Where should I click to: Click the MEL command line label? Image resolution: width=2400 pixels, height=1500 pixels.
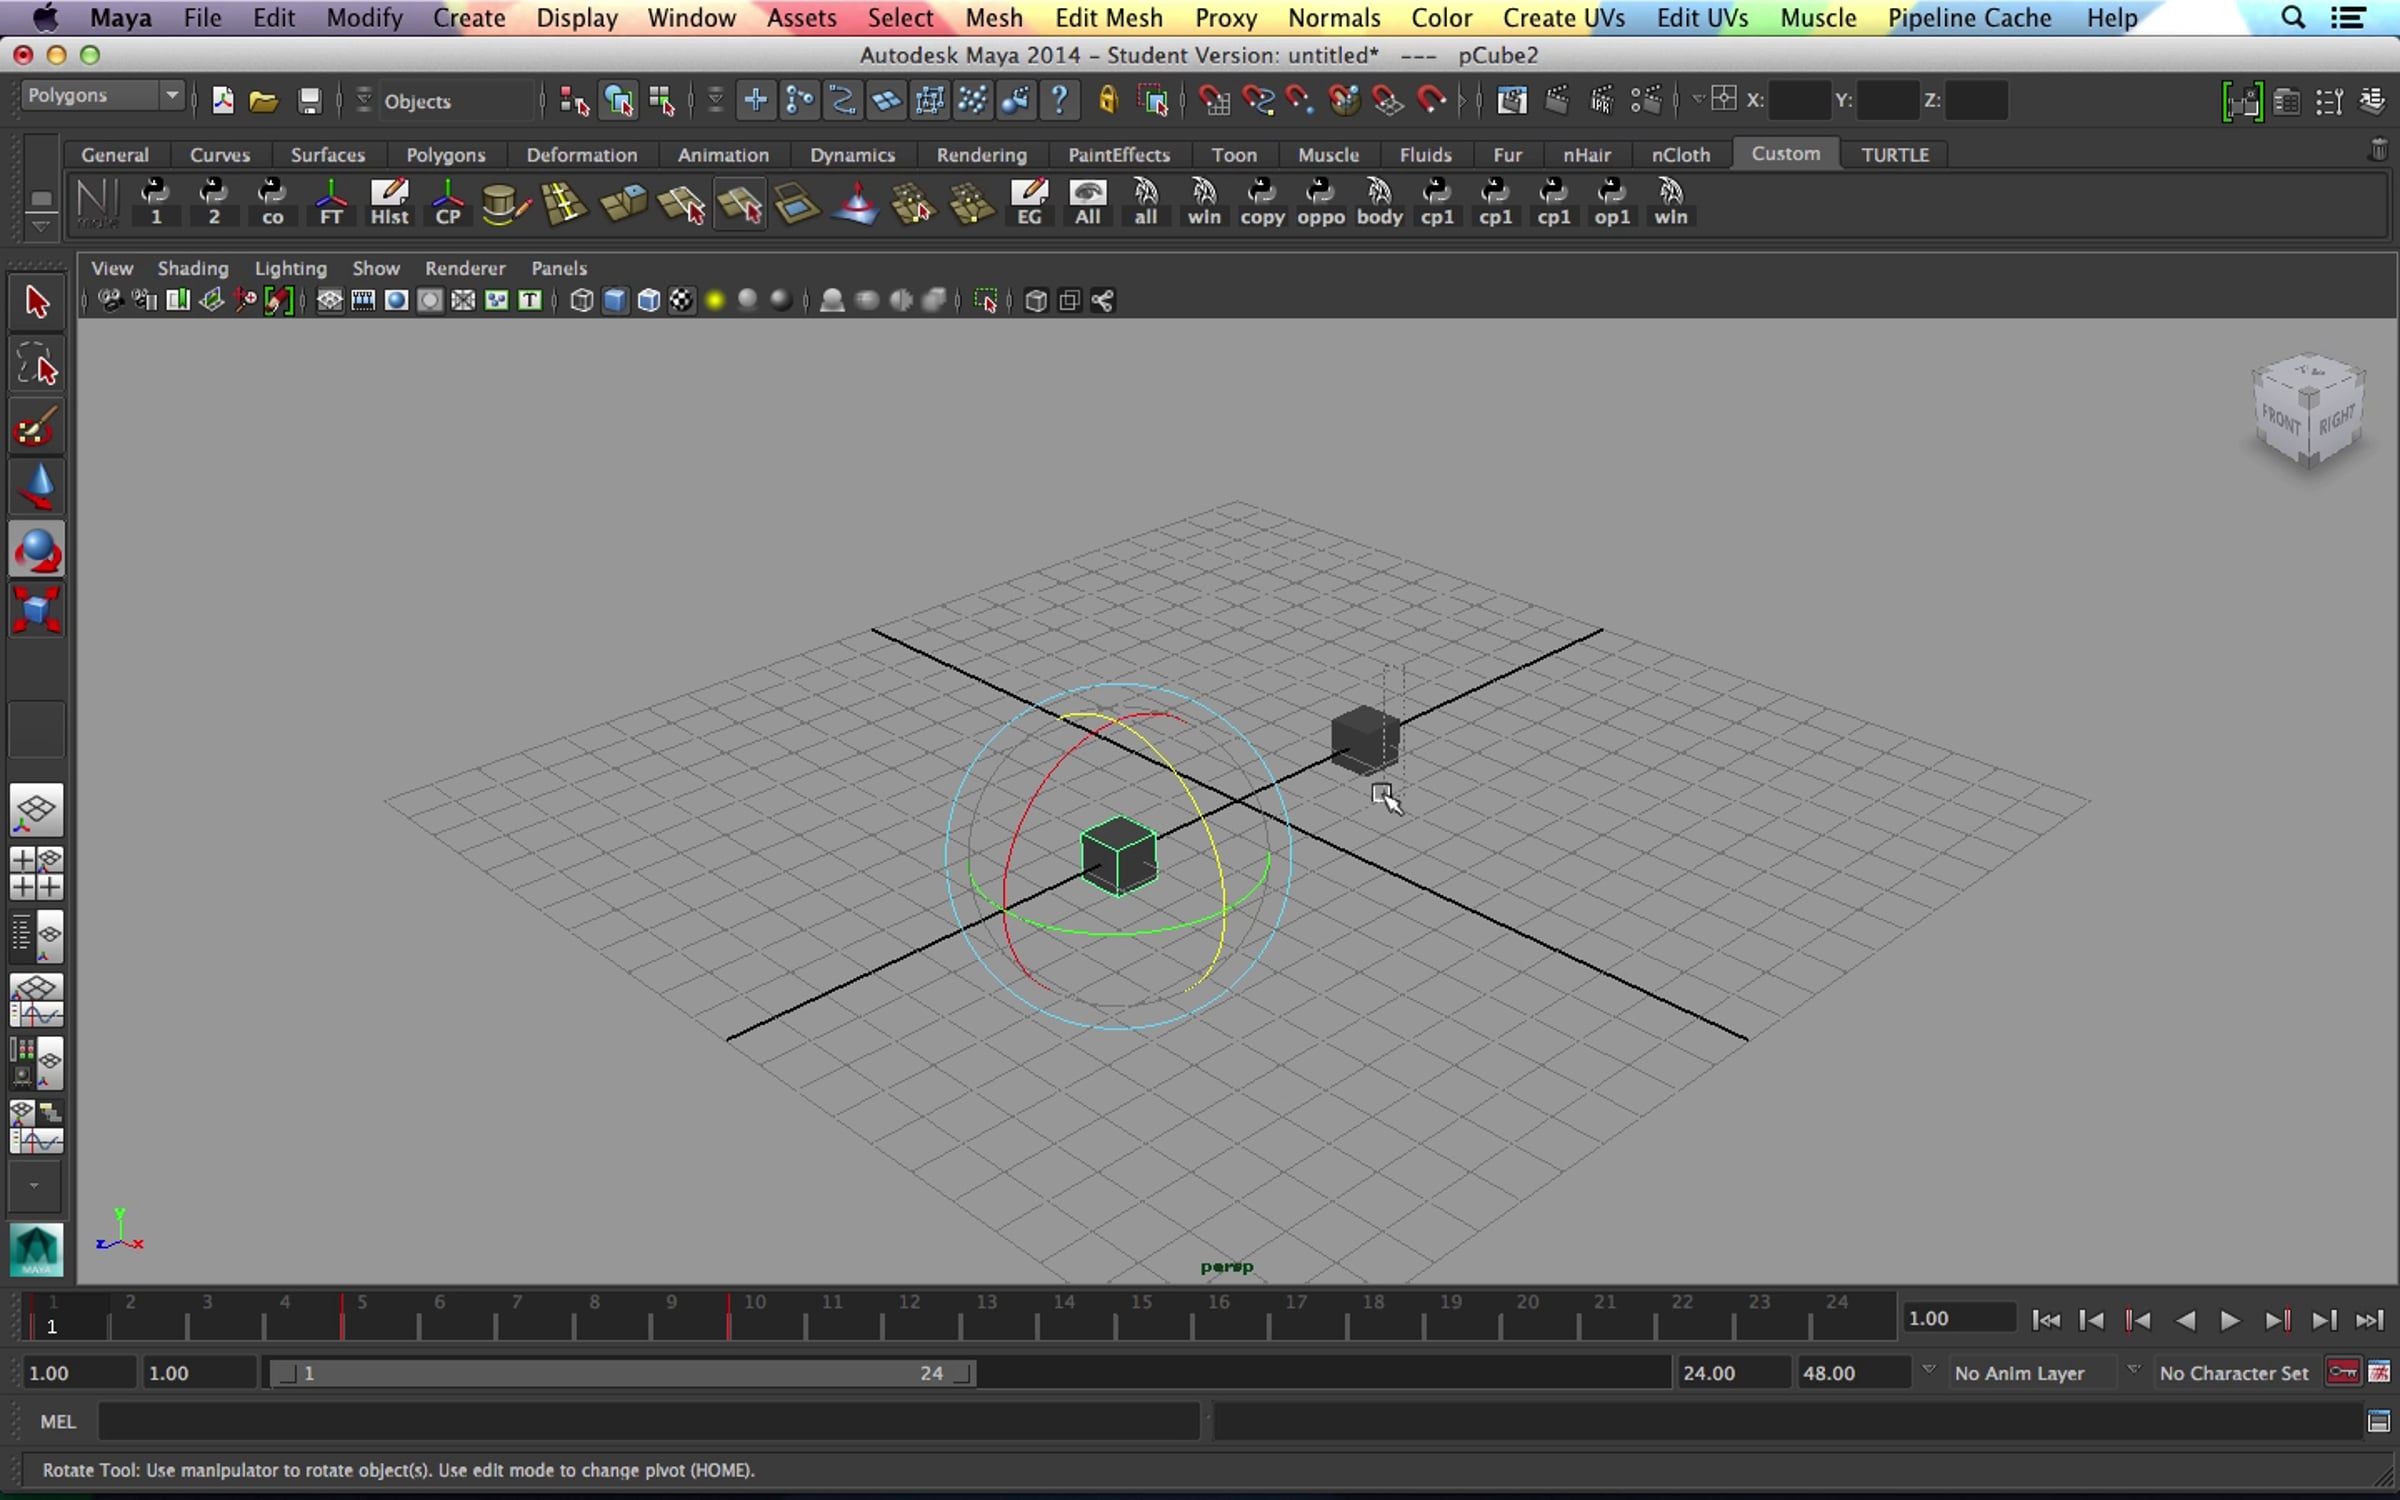pos(58,1421)
